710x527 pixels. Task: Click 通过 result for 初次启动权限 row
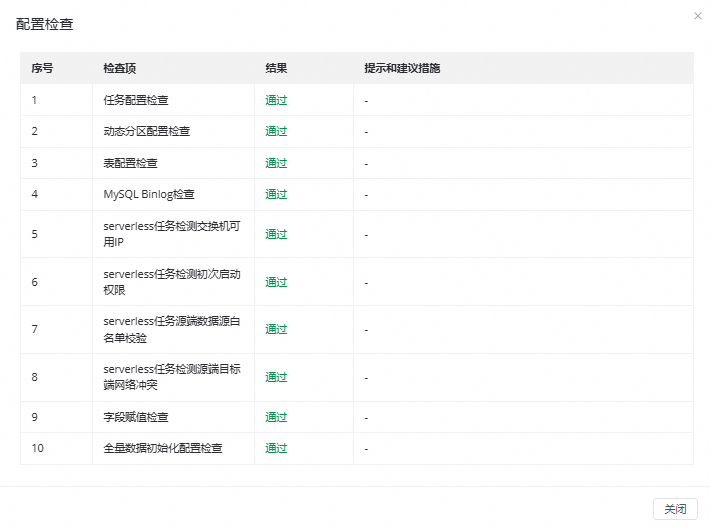[276, 282]
